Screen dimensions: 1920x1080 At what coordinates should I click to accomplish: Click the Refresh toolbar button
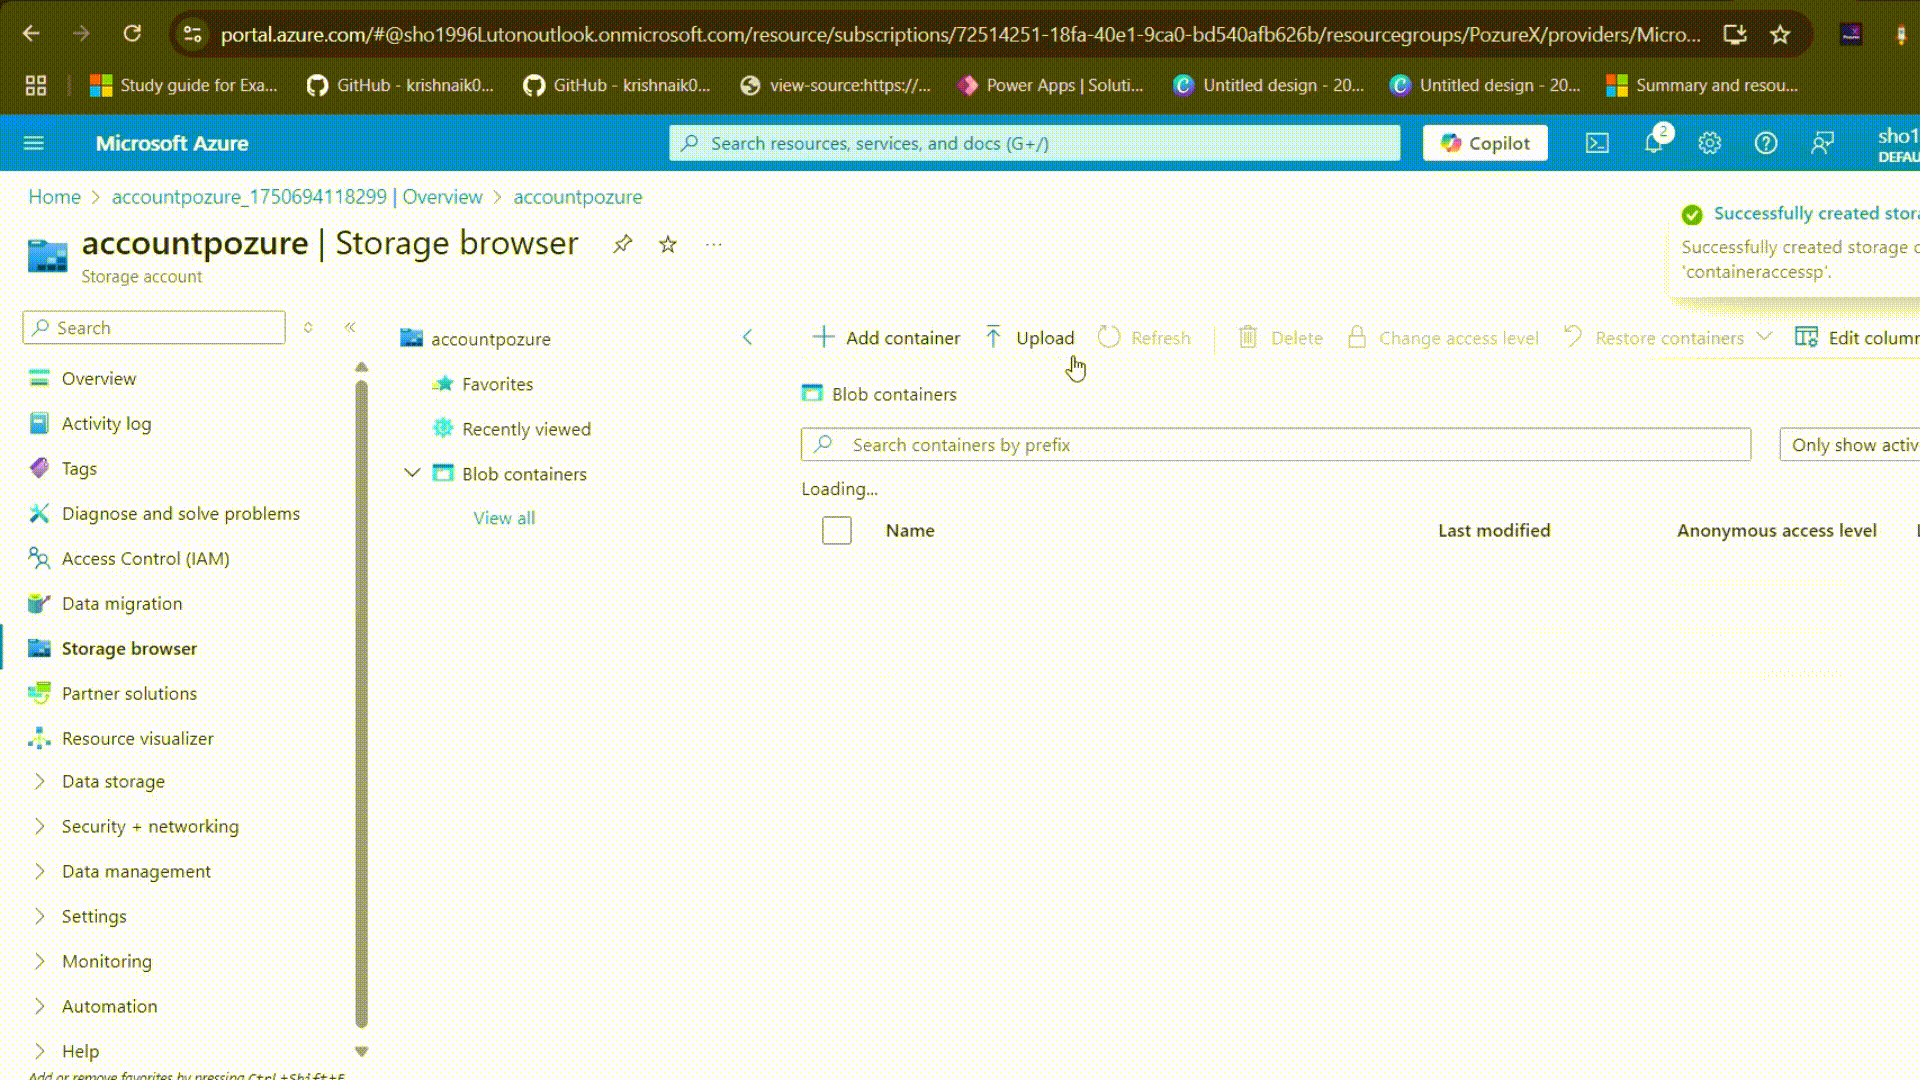click(1144, 338)
